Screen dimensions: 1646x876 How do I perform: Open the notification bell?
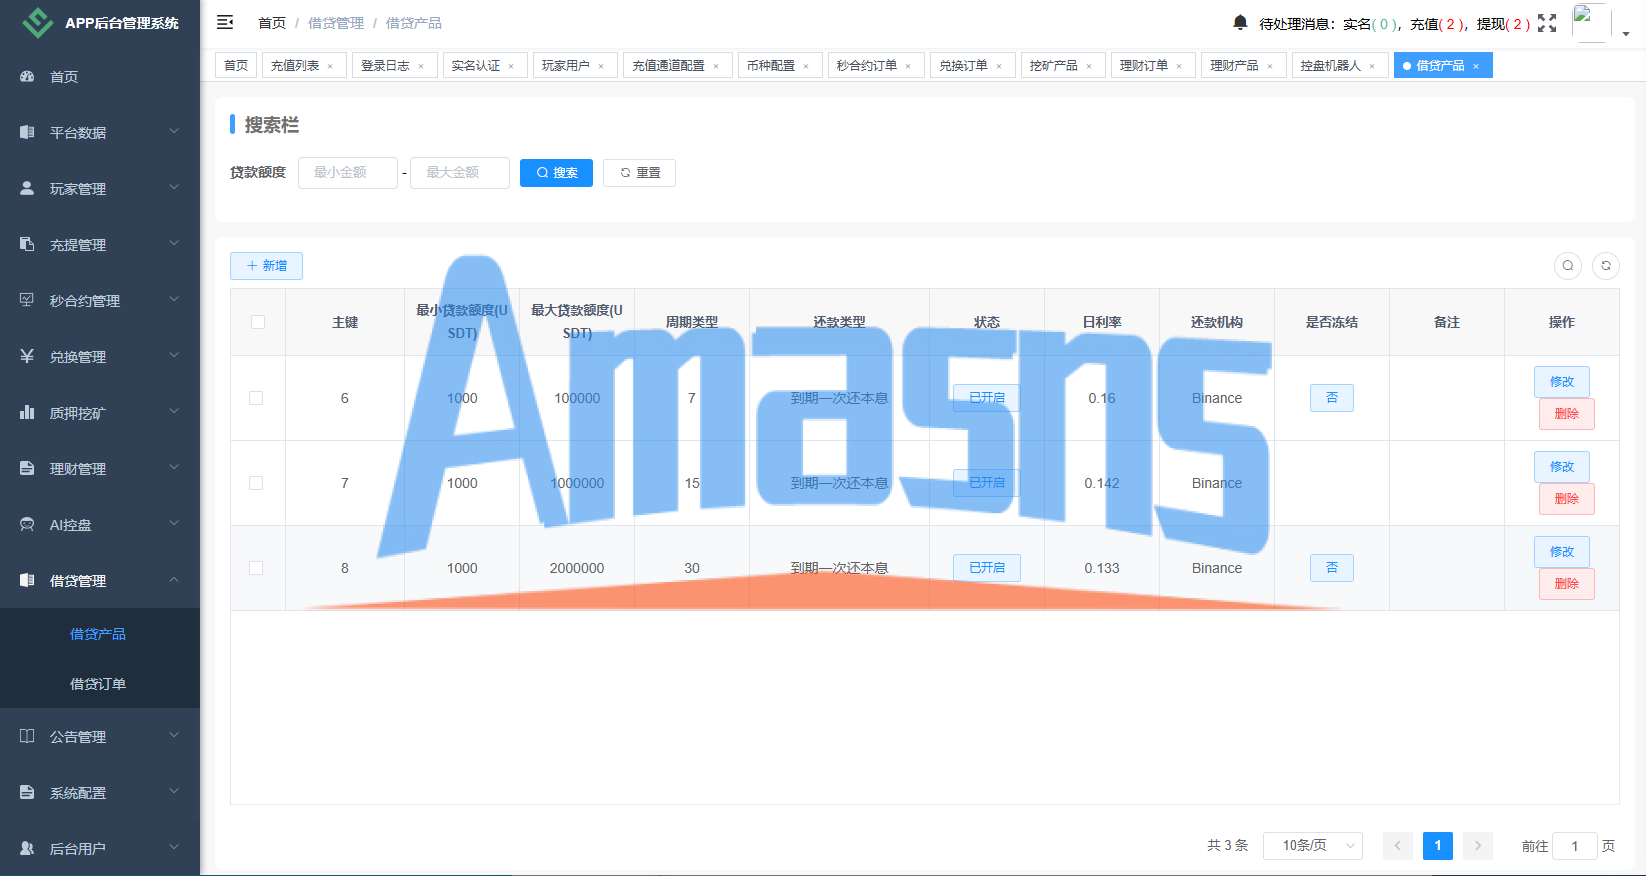point(1240,23)
